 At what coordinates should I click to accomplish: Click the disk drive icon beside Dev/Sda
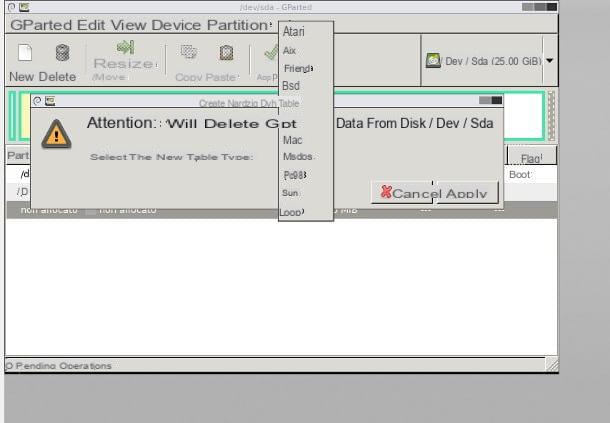[x=433, y=61]
